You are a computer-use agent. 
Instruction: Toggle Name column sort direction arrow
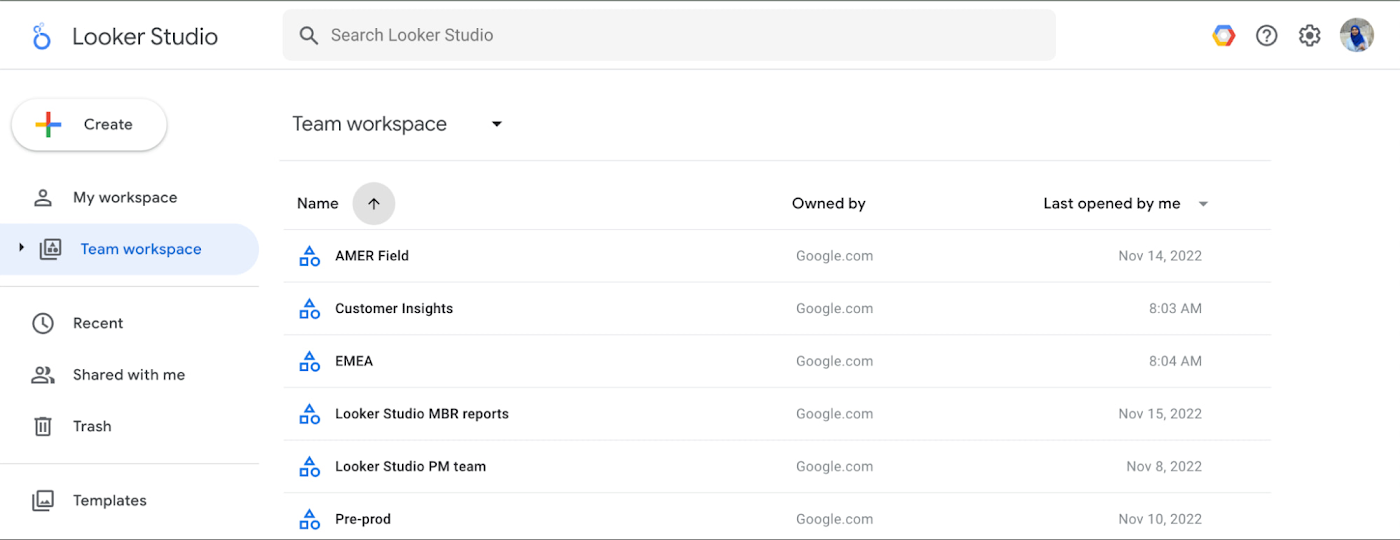(374, 204)
